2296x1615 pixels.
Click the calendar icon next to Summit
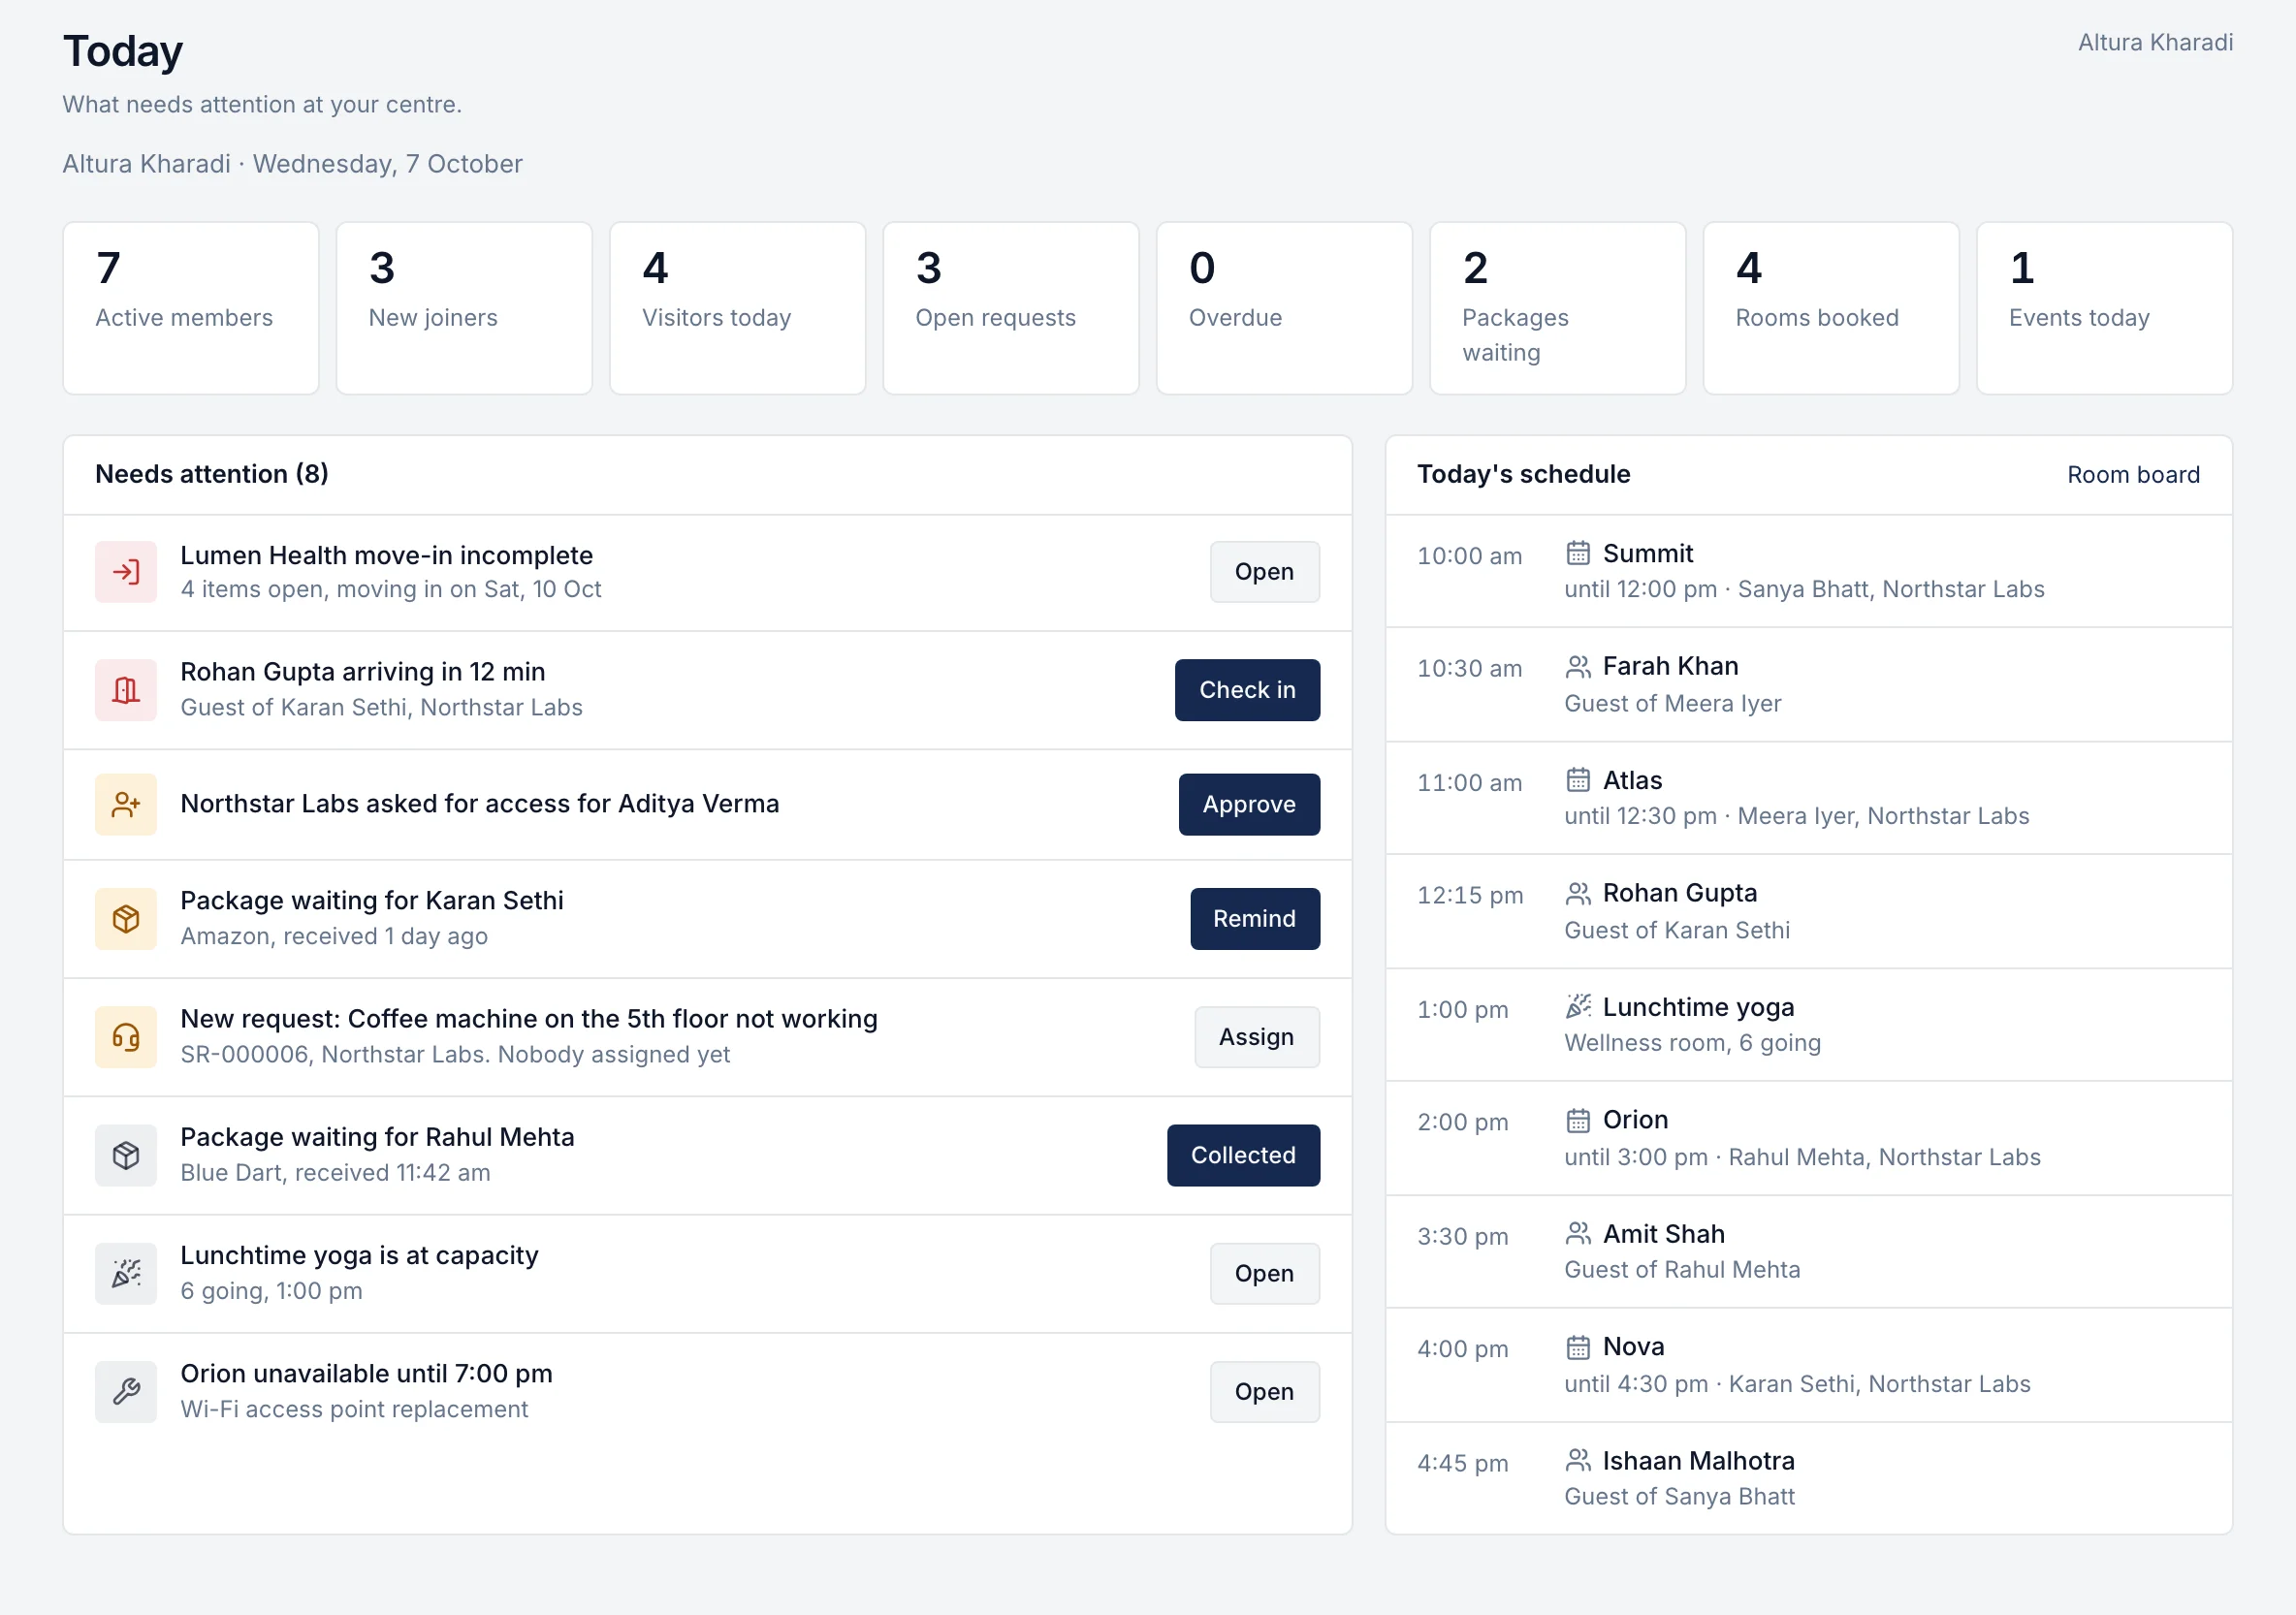point(1578,553)
